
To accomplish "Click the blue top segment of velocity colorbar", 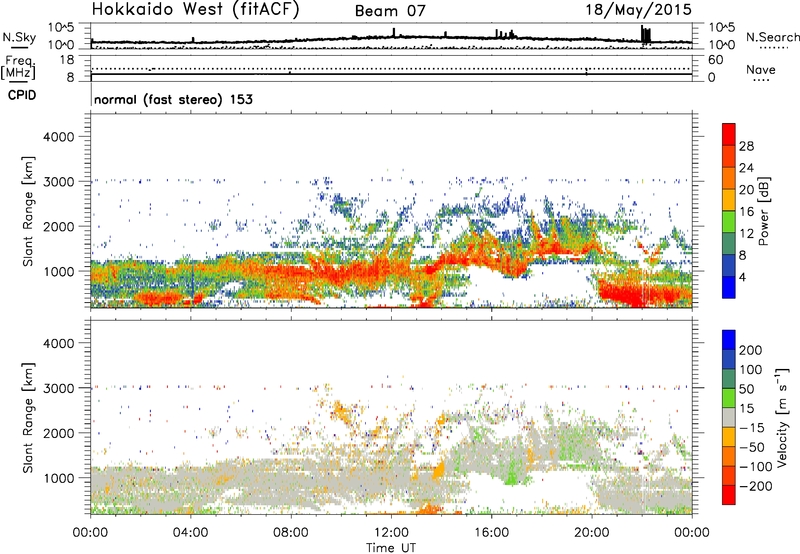I will (729, 340).
